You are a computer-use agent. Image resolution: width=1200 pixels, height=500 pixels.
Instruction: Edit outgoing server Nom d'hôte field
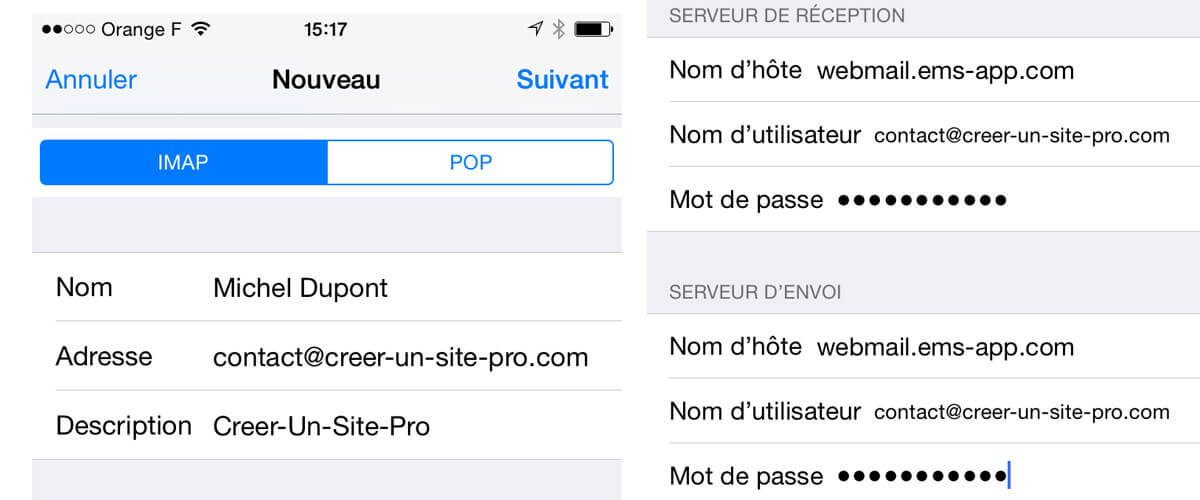(923, 347)
